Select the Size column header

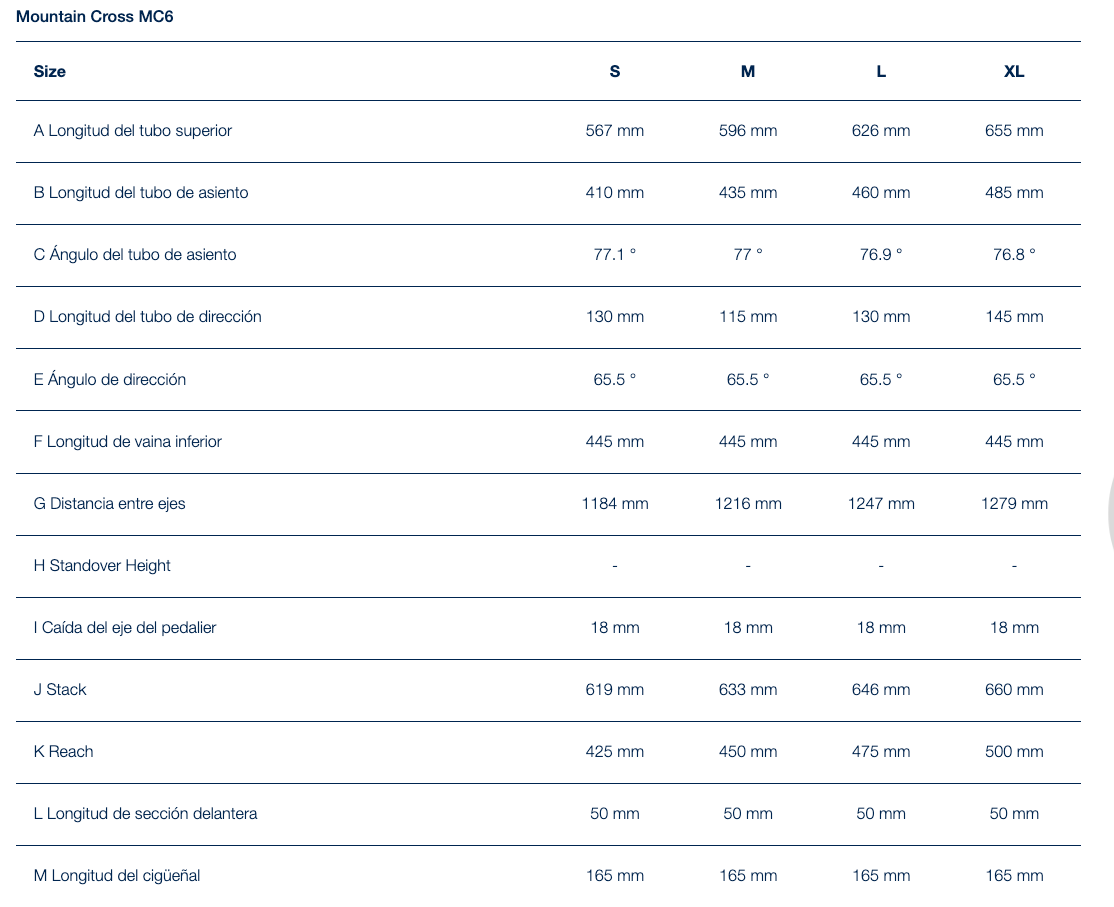click(50, 71)
